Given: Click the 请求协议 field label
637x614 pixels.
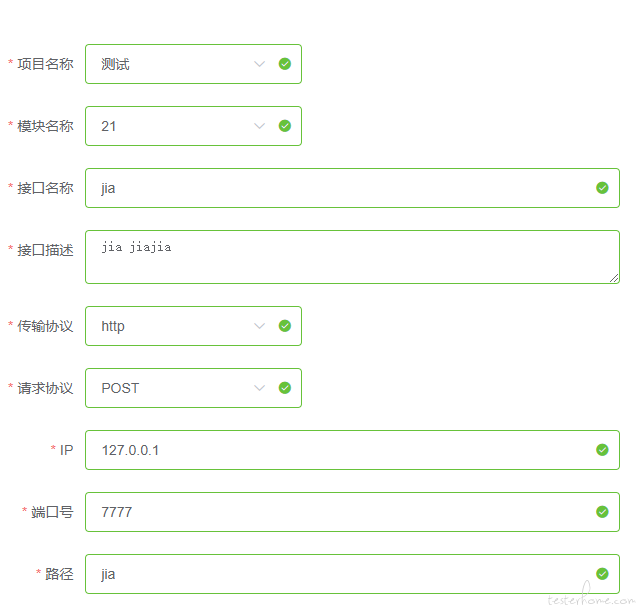Looking at the screenshot, I should (45, 388).
